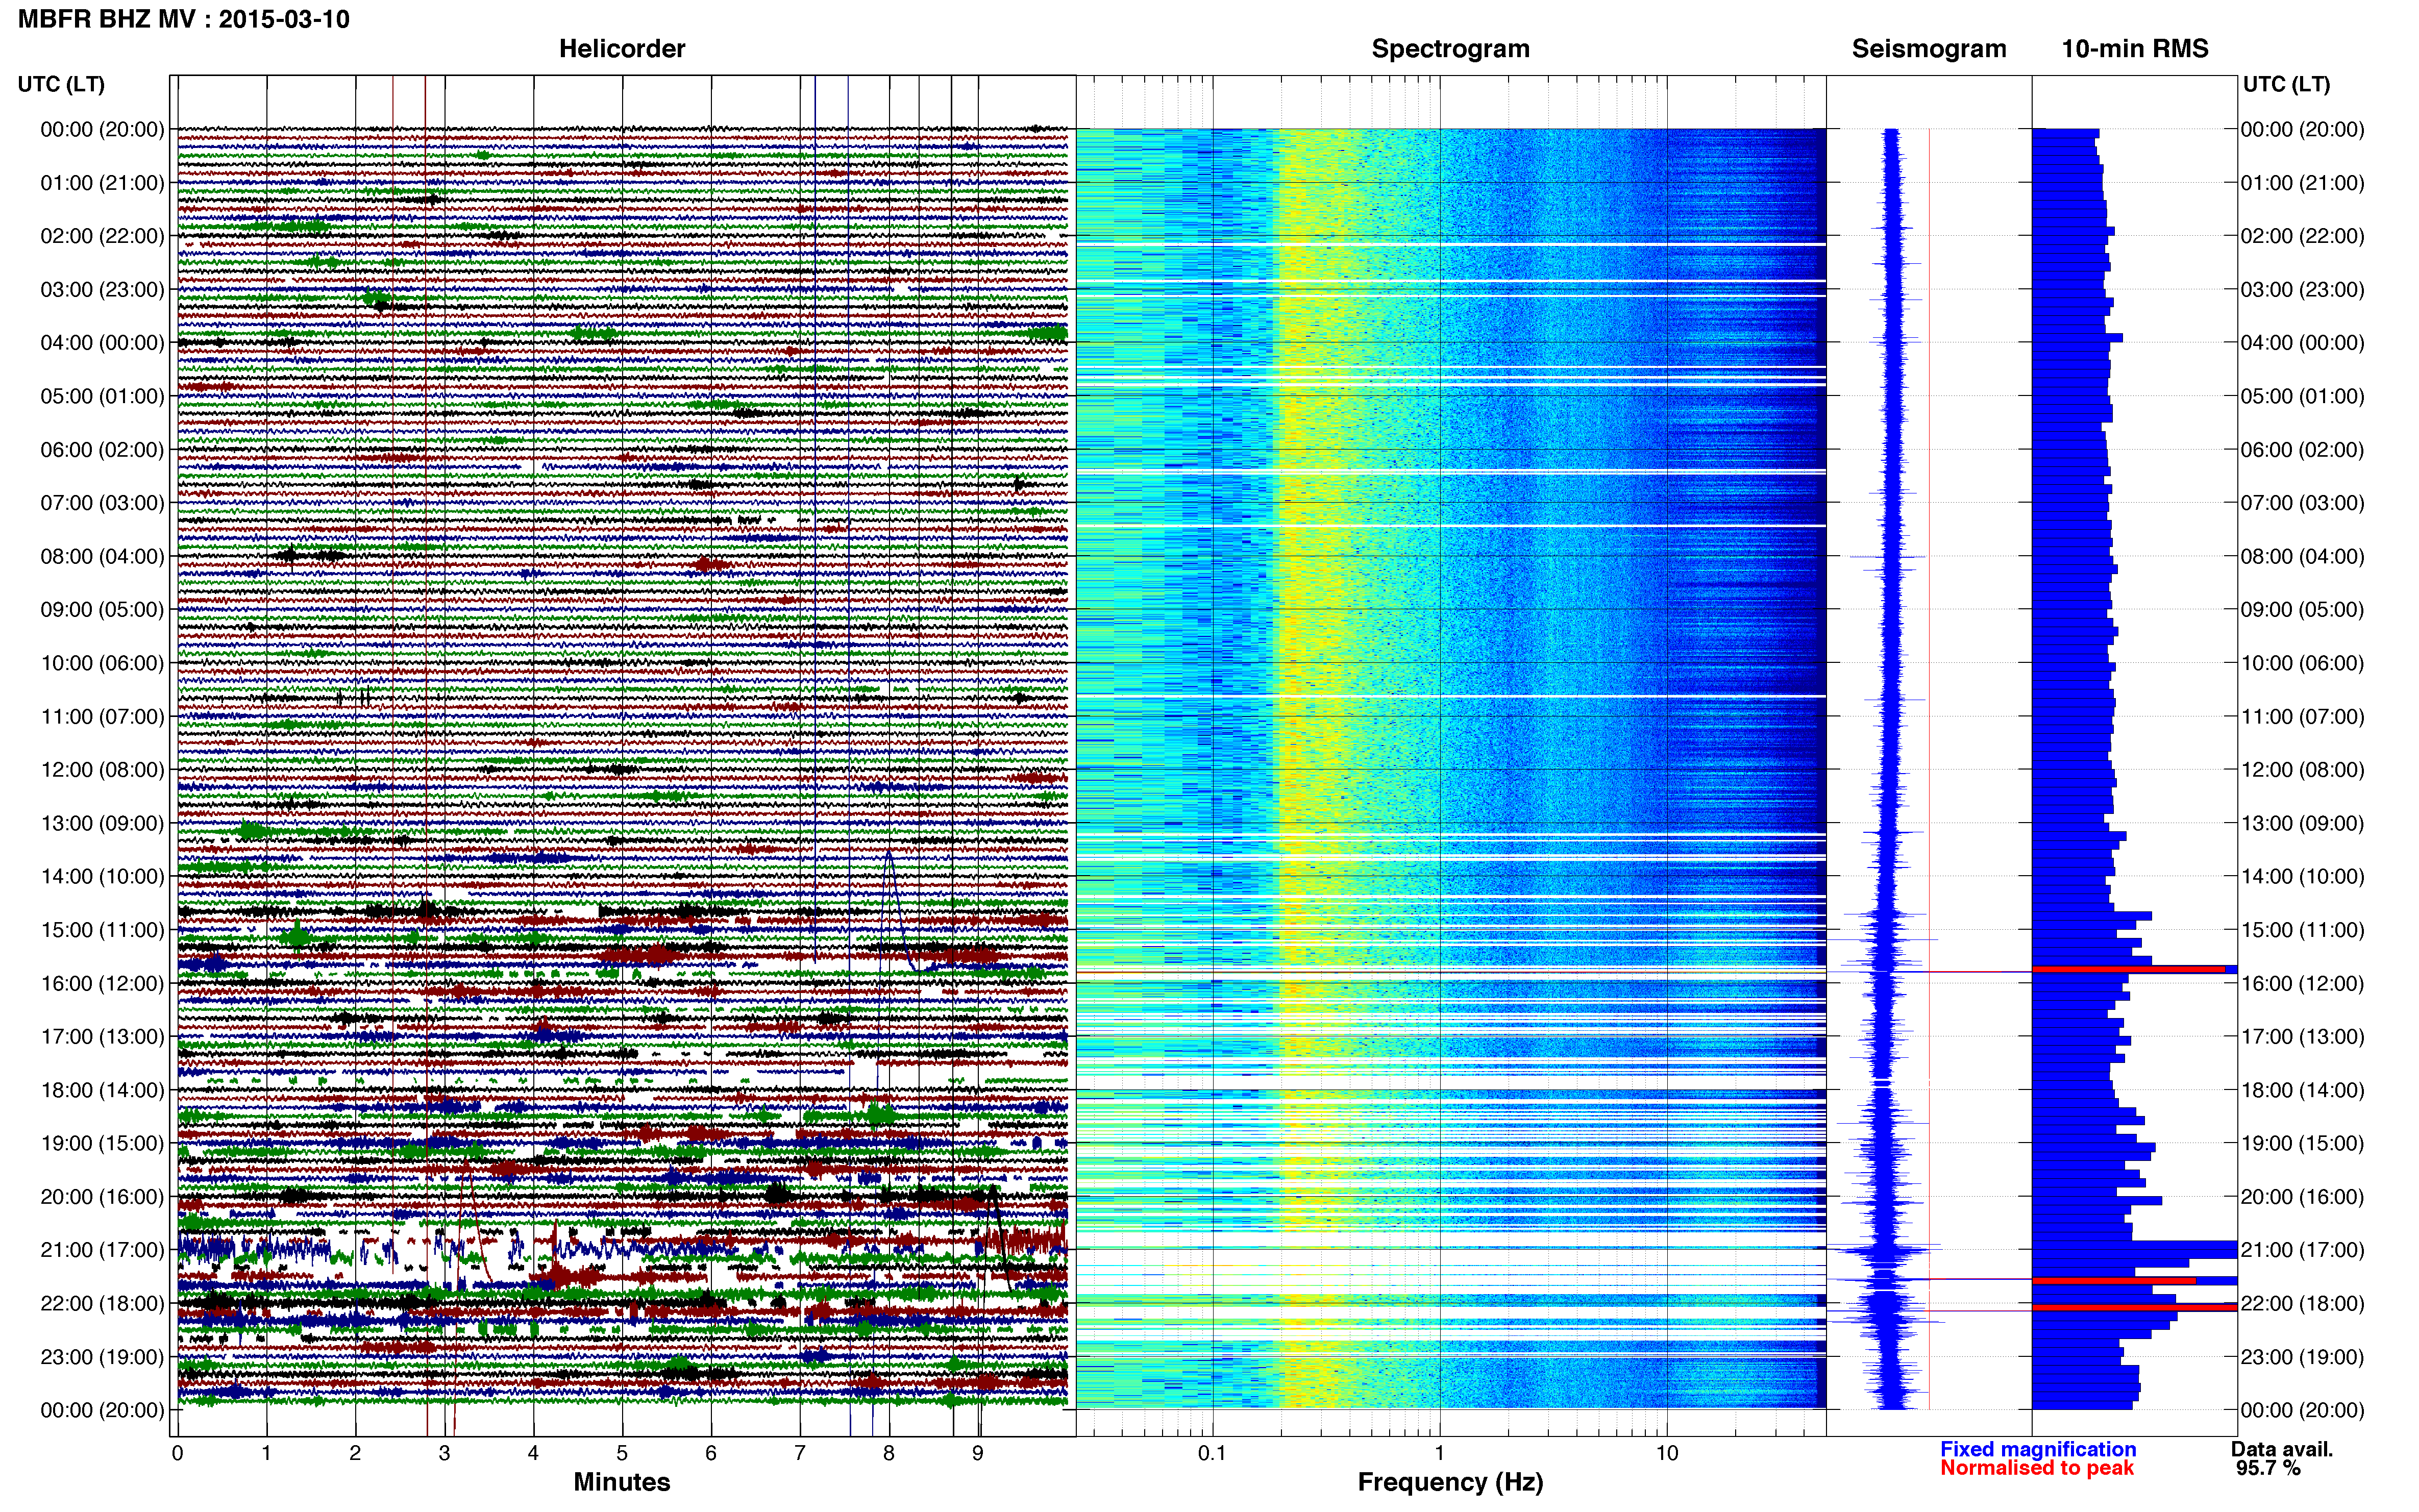Click the left-axis 20:00 (16:00) time label
Viewport: 2419px width, 1512px height.
pos(102,1197)
